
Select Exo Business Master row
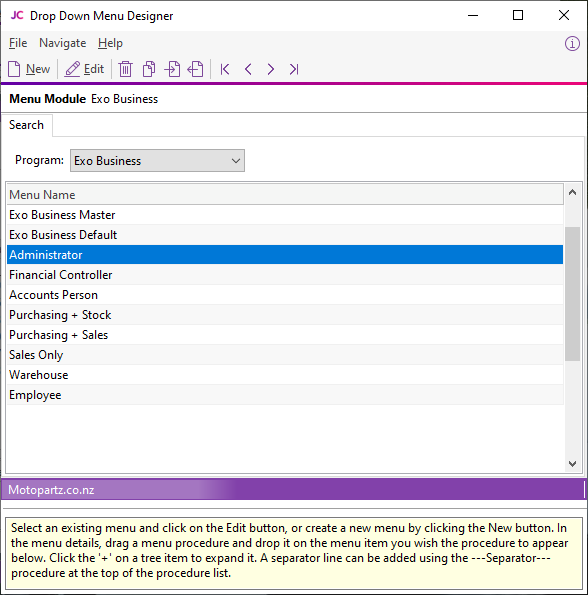tap(285, 215)
